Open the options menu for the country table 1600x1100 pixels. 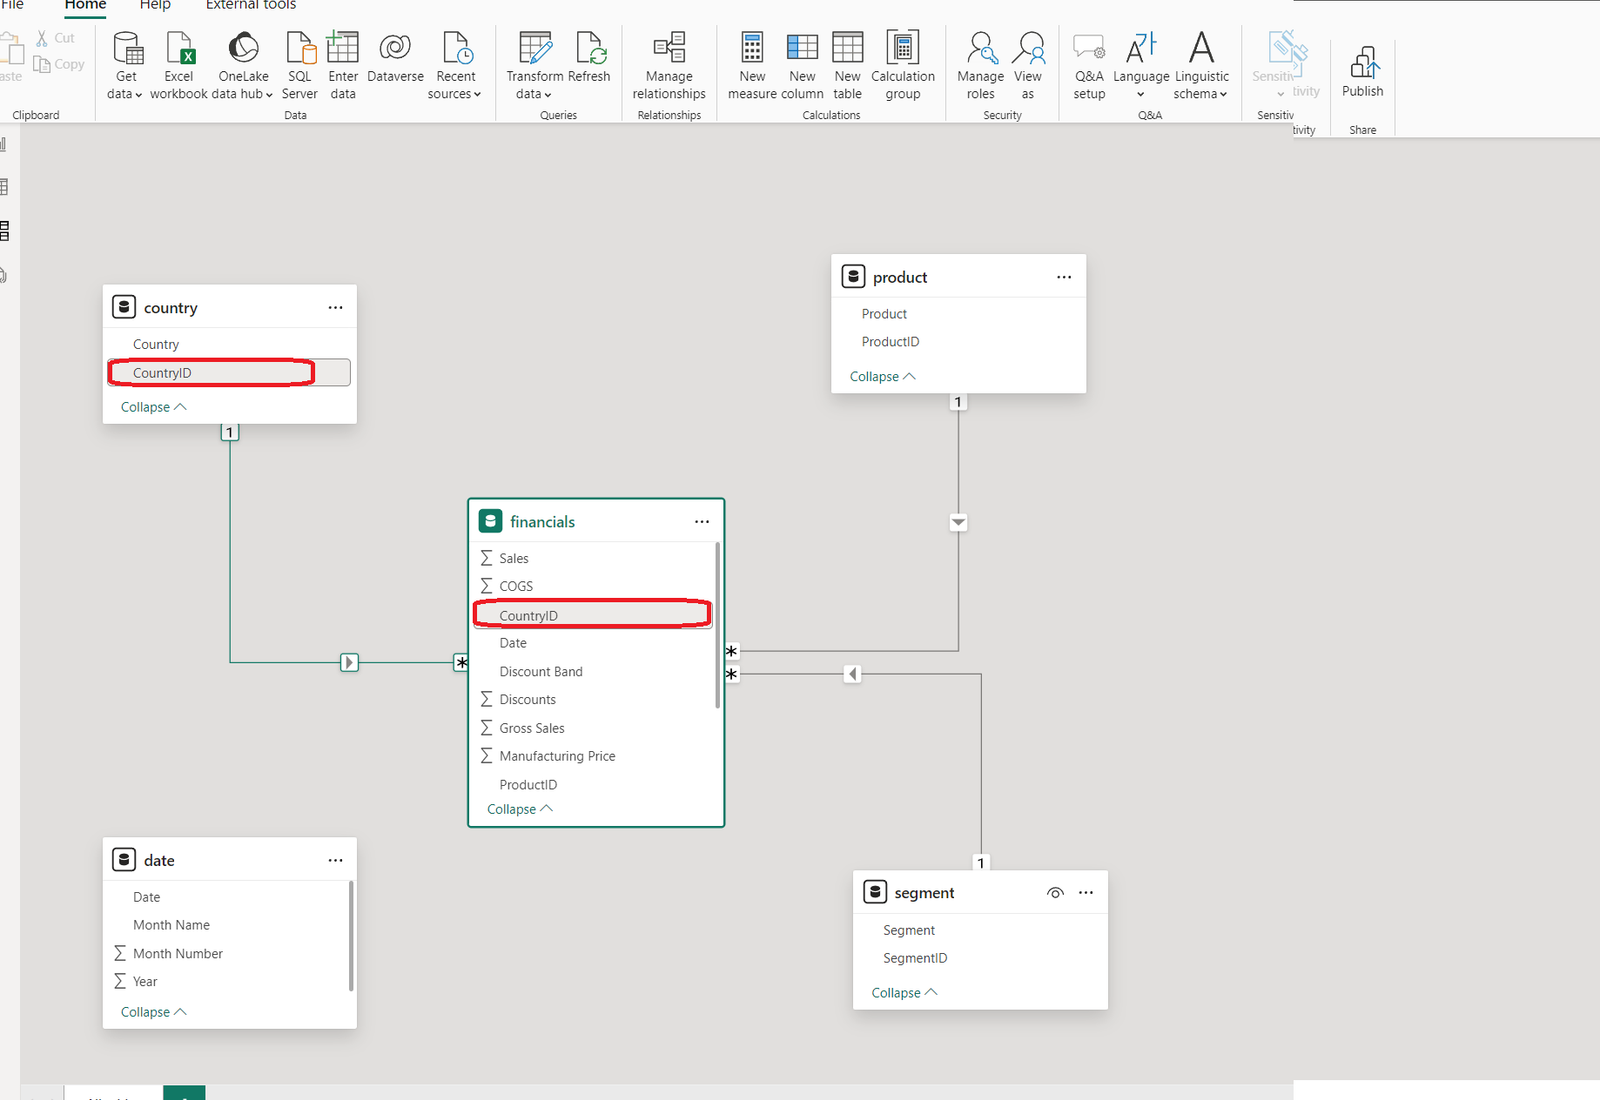[335, 307]
